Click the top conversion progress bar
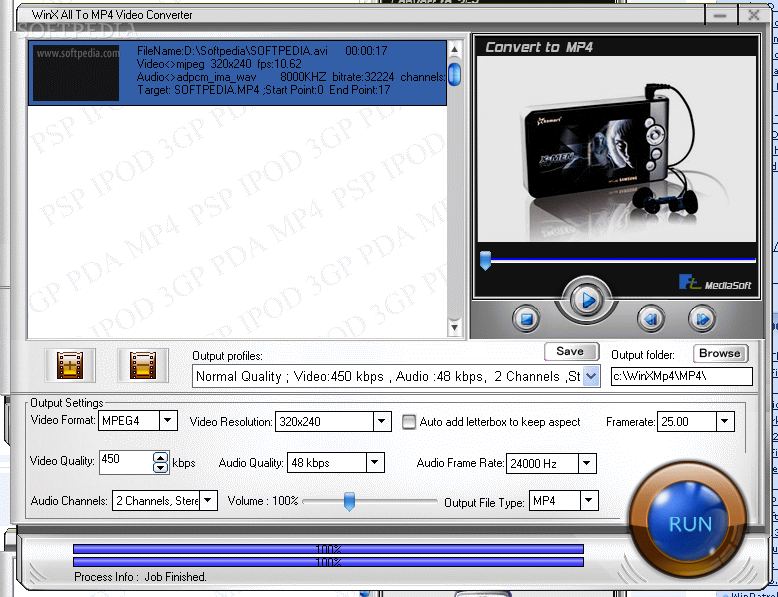778x597 pixels. pos(328,549)
